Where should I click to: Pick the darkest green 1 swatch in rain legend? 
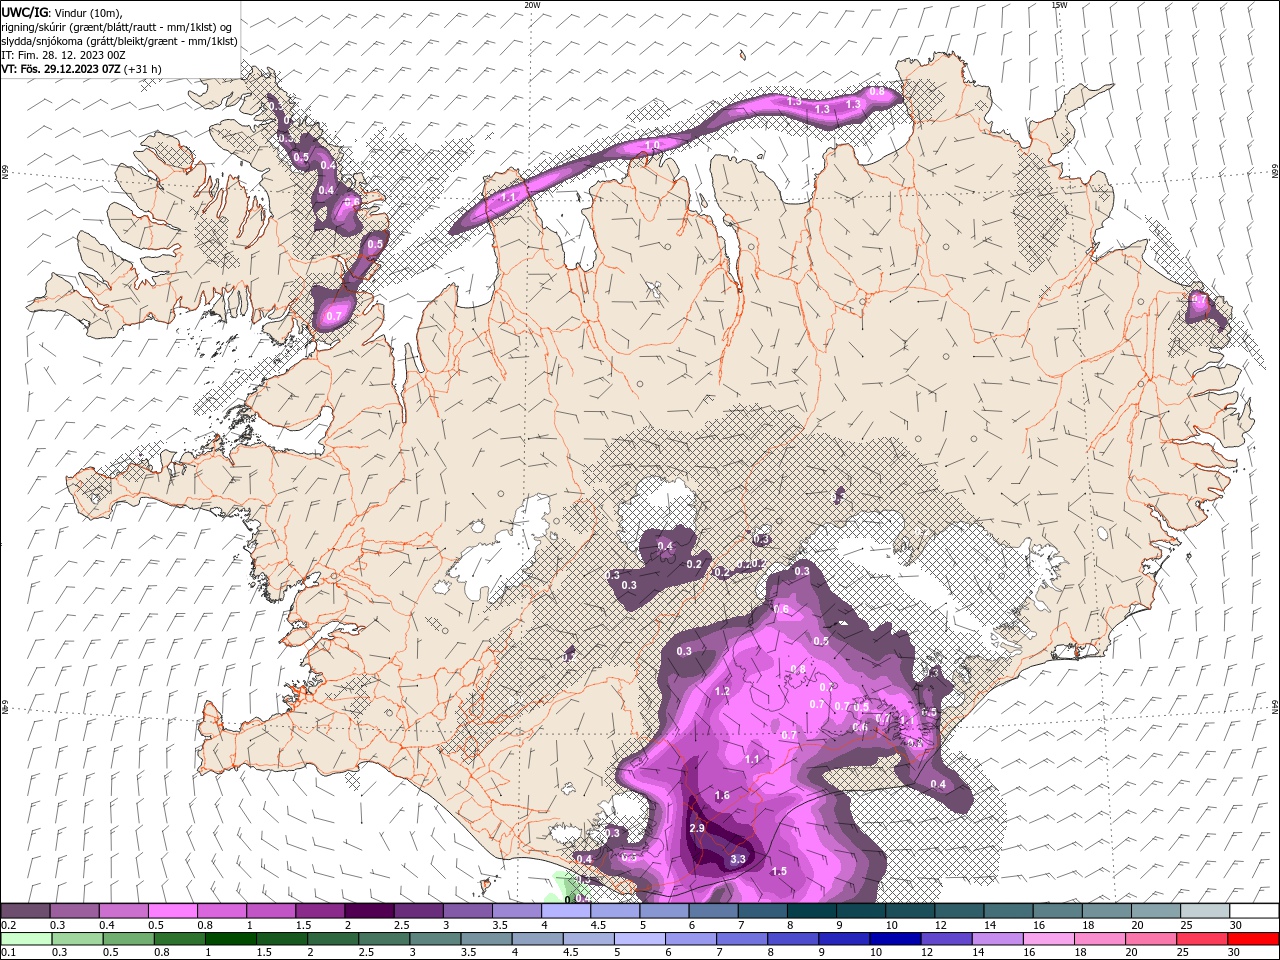pyautogui.click(x=231, y=939)
